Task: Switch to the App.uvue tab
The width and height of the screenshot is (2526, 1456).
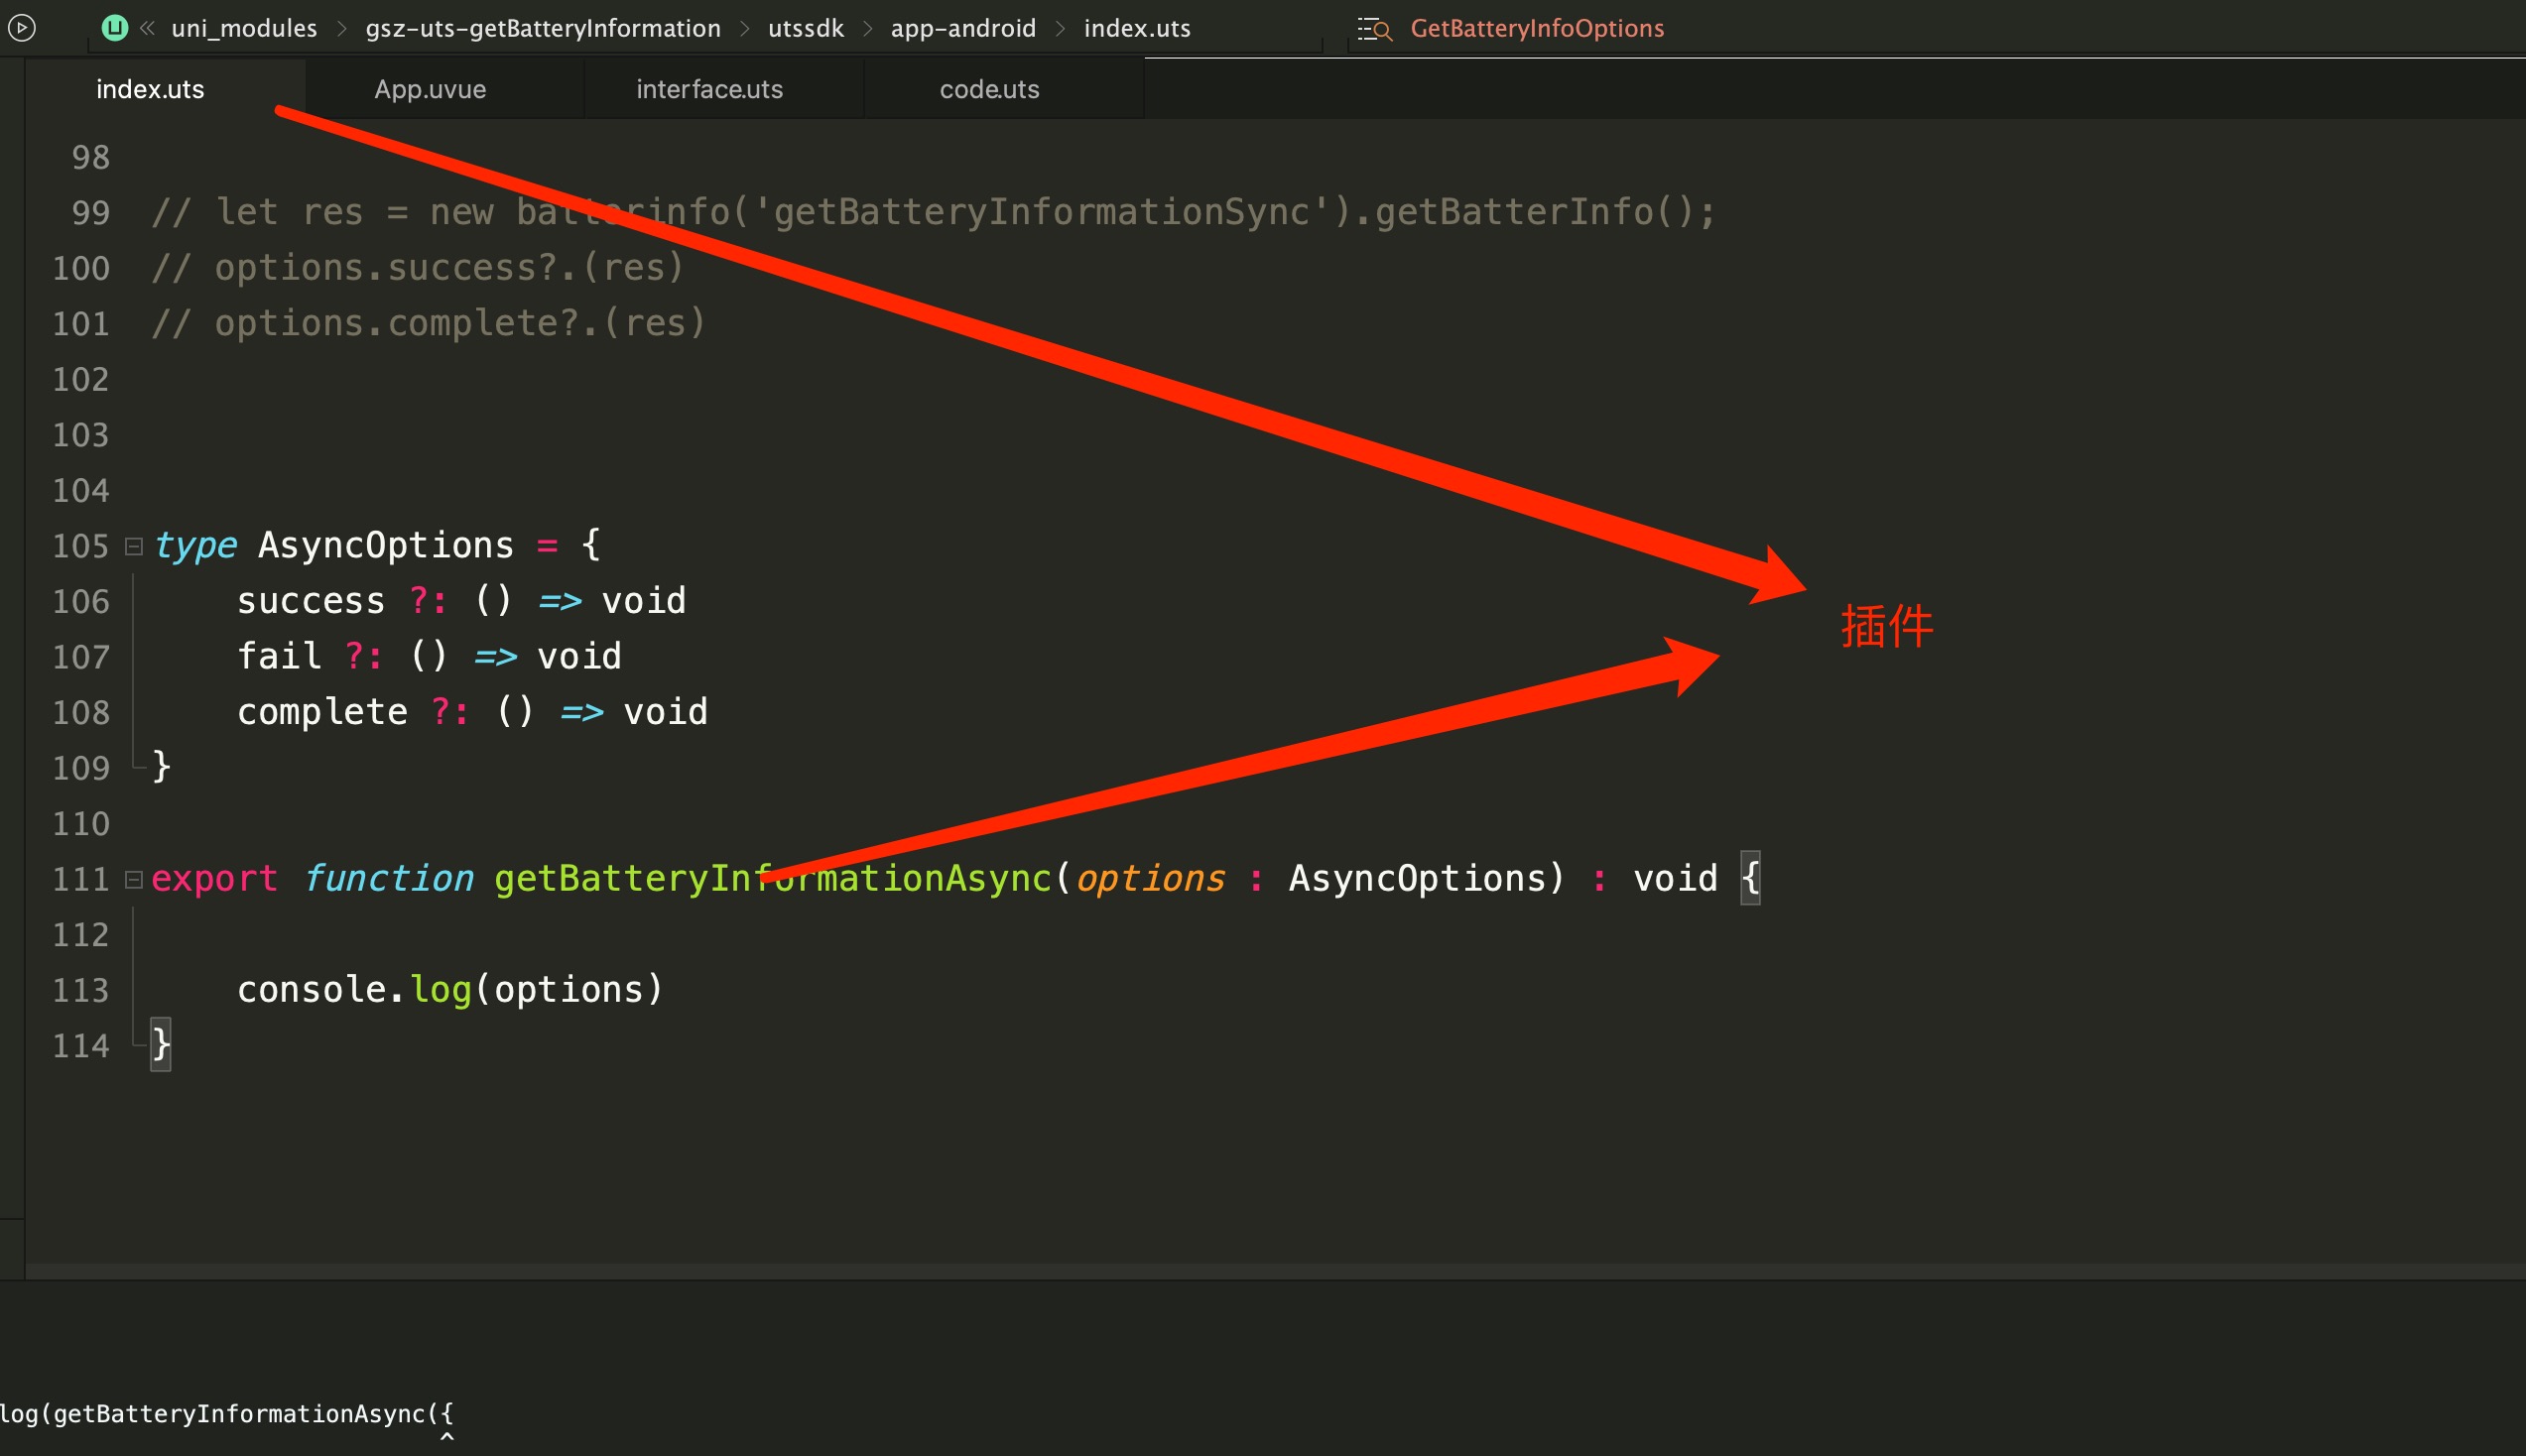Action: click(430, 89)
